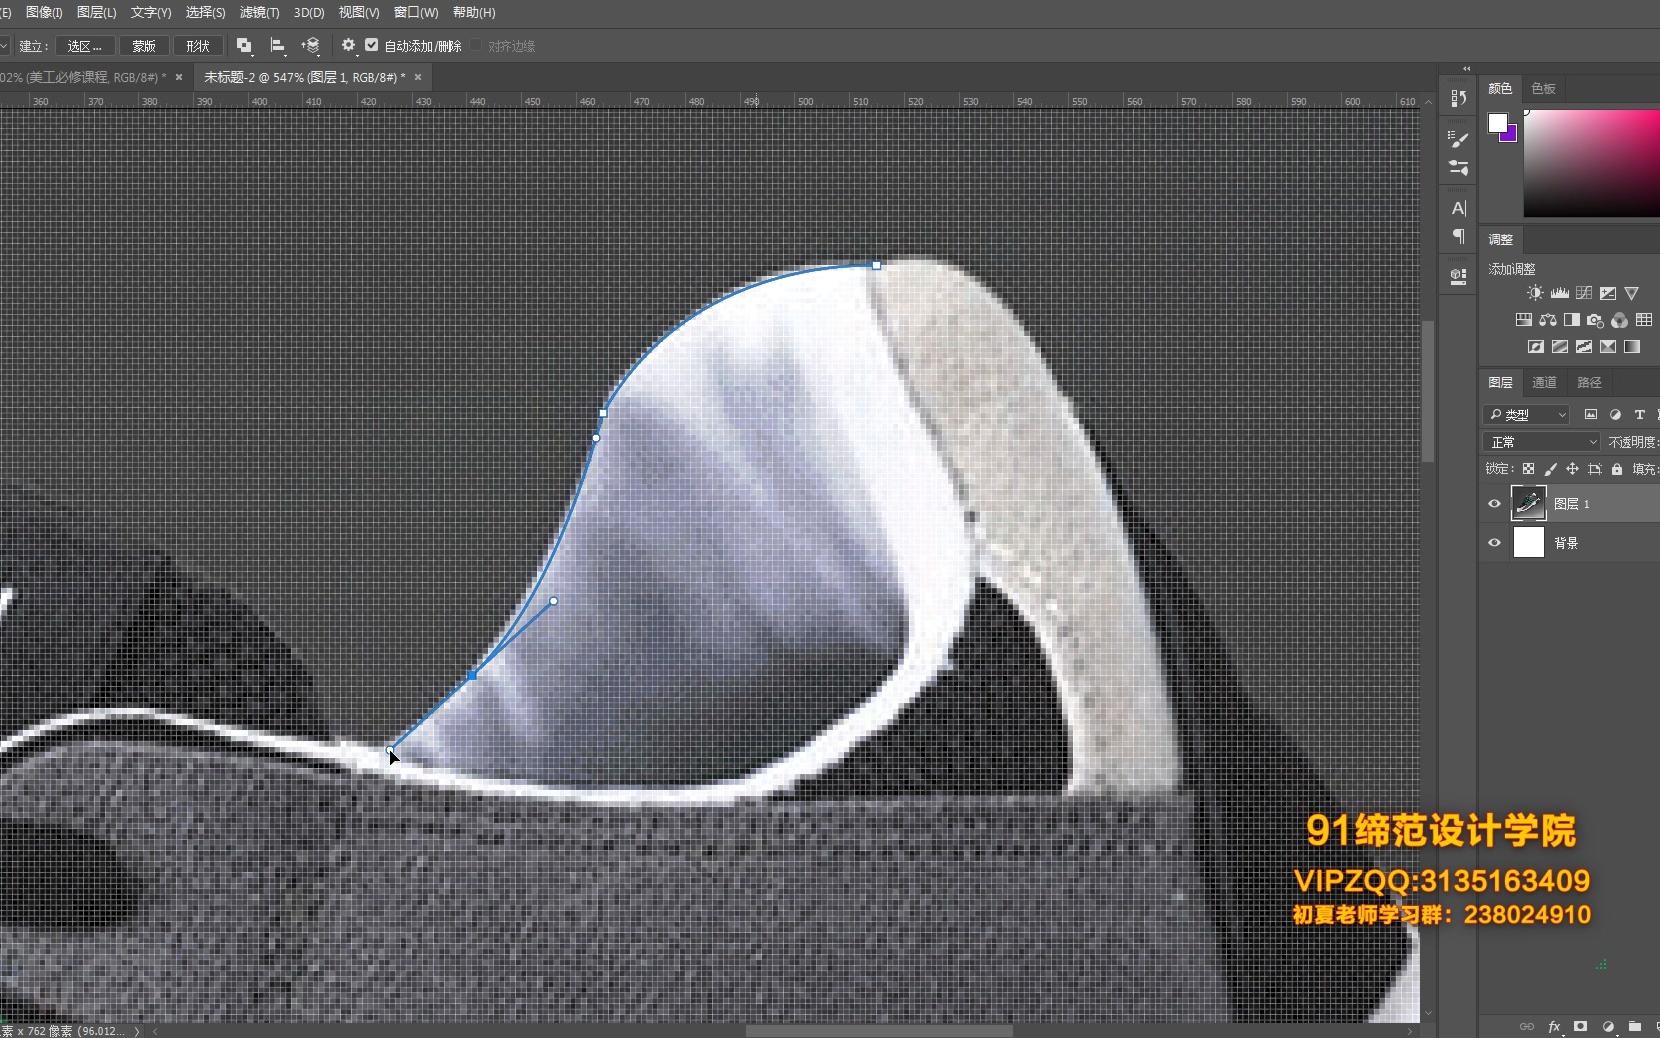
Task: Open 视图(V) menu
Action: point(359,12)
